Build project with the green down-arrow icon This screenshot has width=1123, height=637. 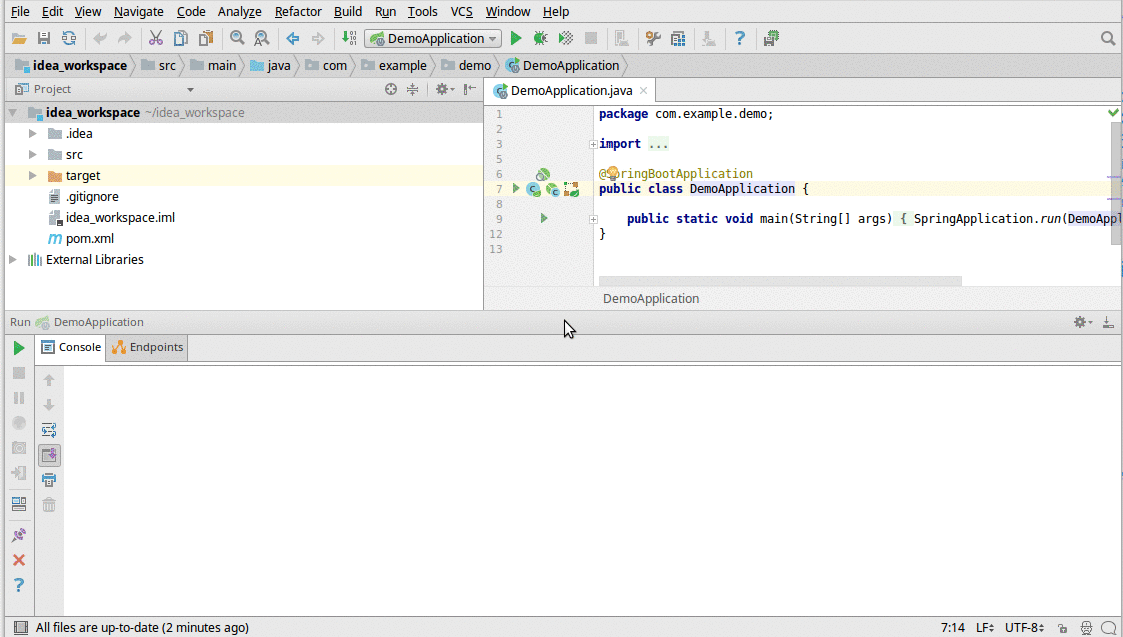pos(349,39)
